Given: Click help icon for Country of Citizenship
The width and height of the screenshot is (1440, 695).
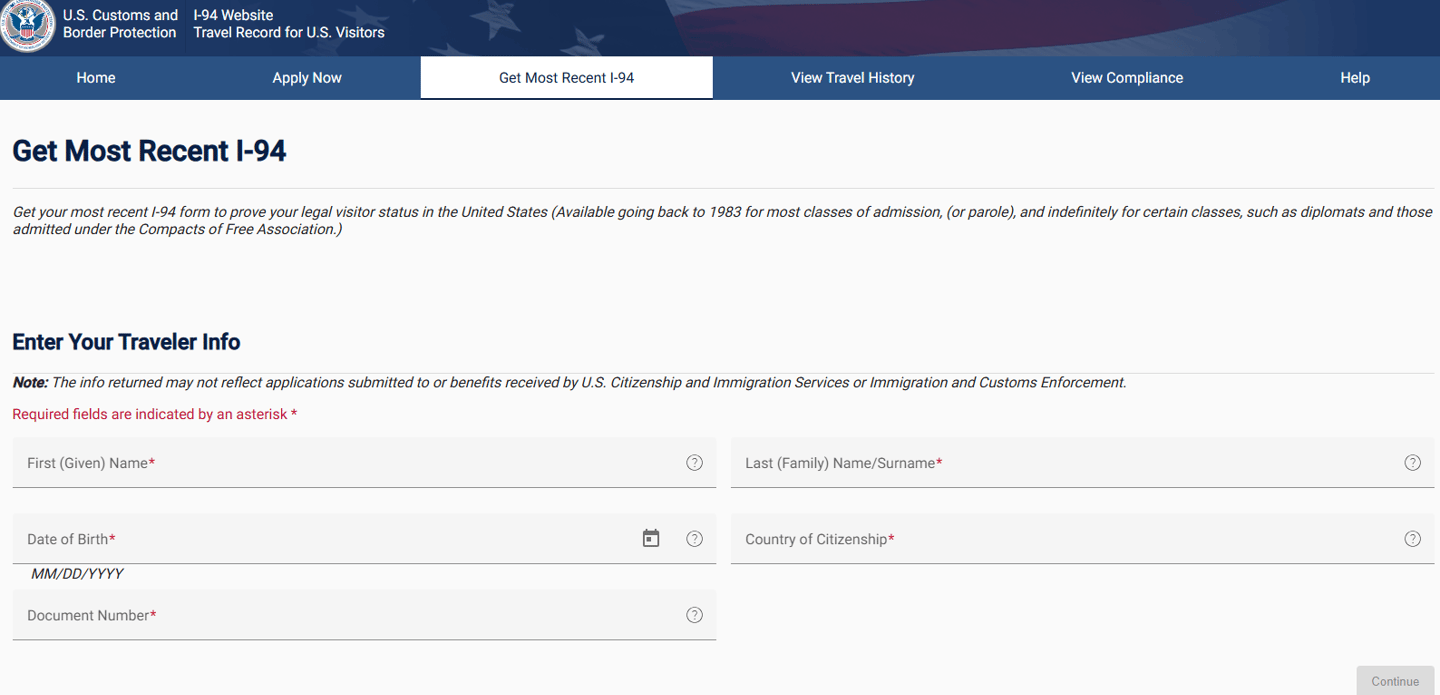Looking at the screenshot, I should (x=1412, y=539).
